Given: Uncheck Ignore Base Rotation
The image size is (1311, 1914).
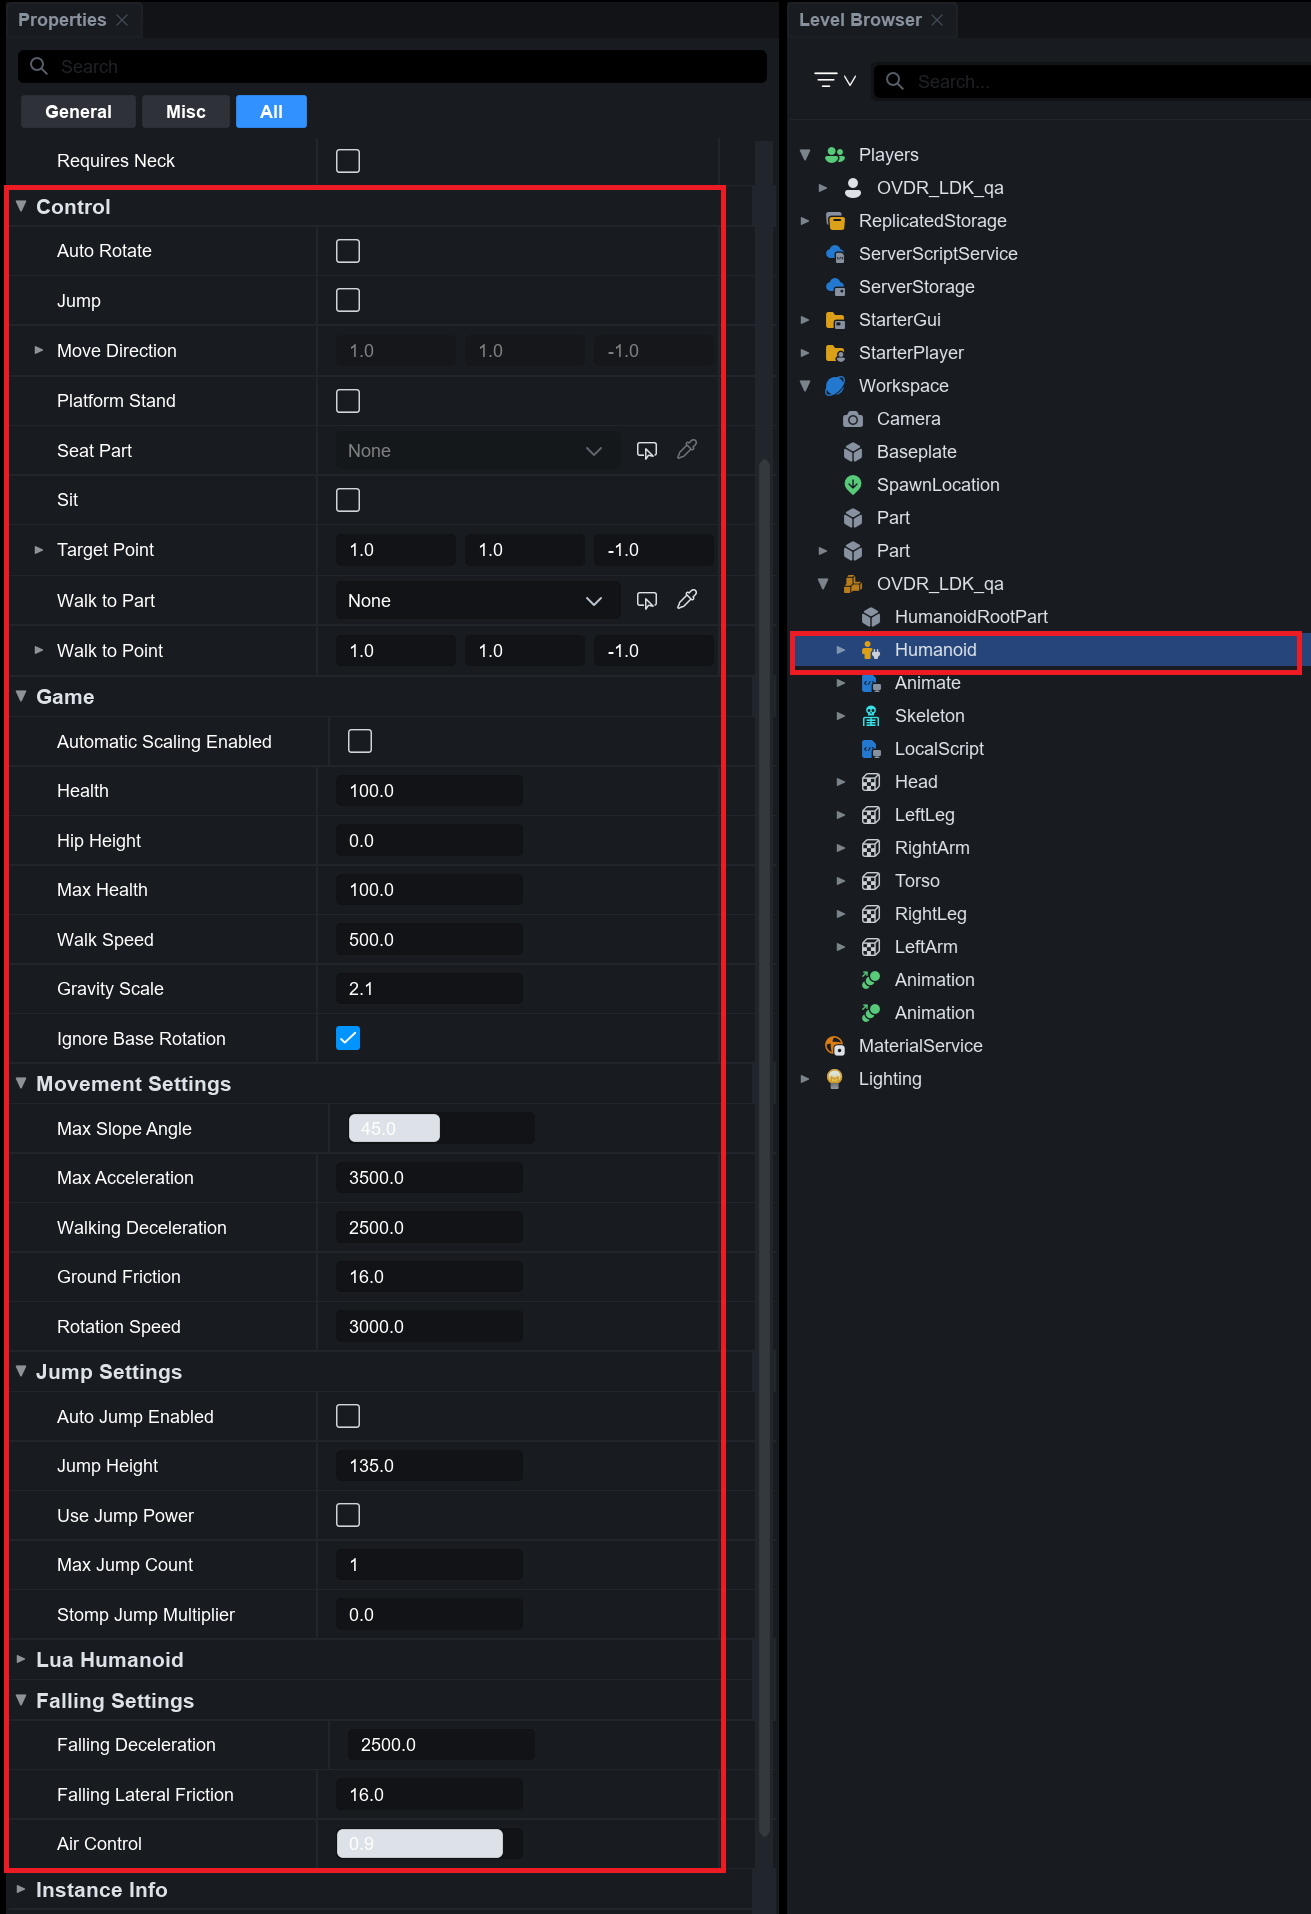Looking at the screenshot, I should (348, 1038).
